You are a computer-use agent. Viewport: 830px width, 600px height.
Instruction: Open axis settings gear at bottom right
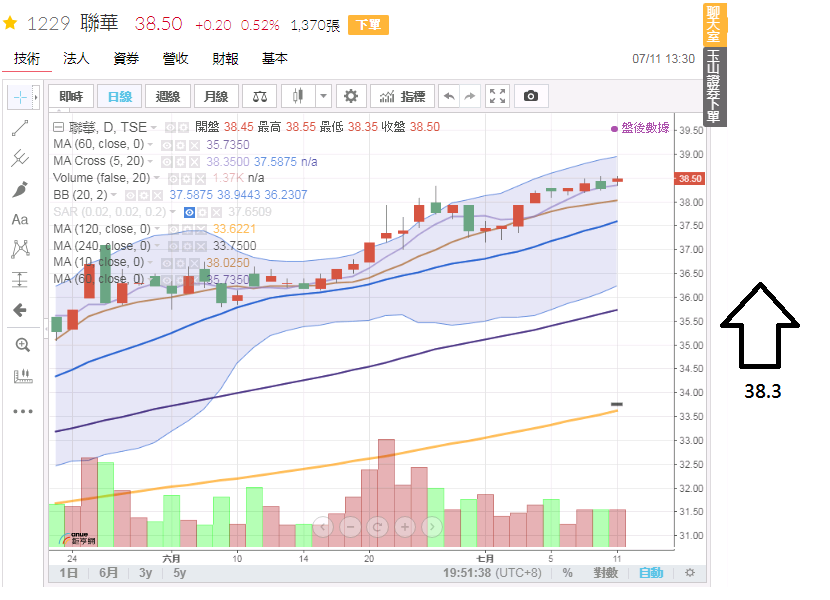pyautogui.click(x=690, y=572)
